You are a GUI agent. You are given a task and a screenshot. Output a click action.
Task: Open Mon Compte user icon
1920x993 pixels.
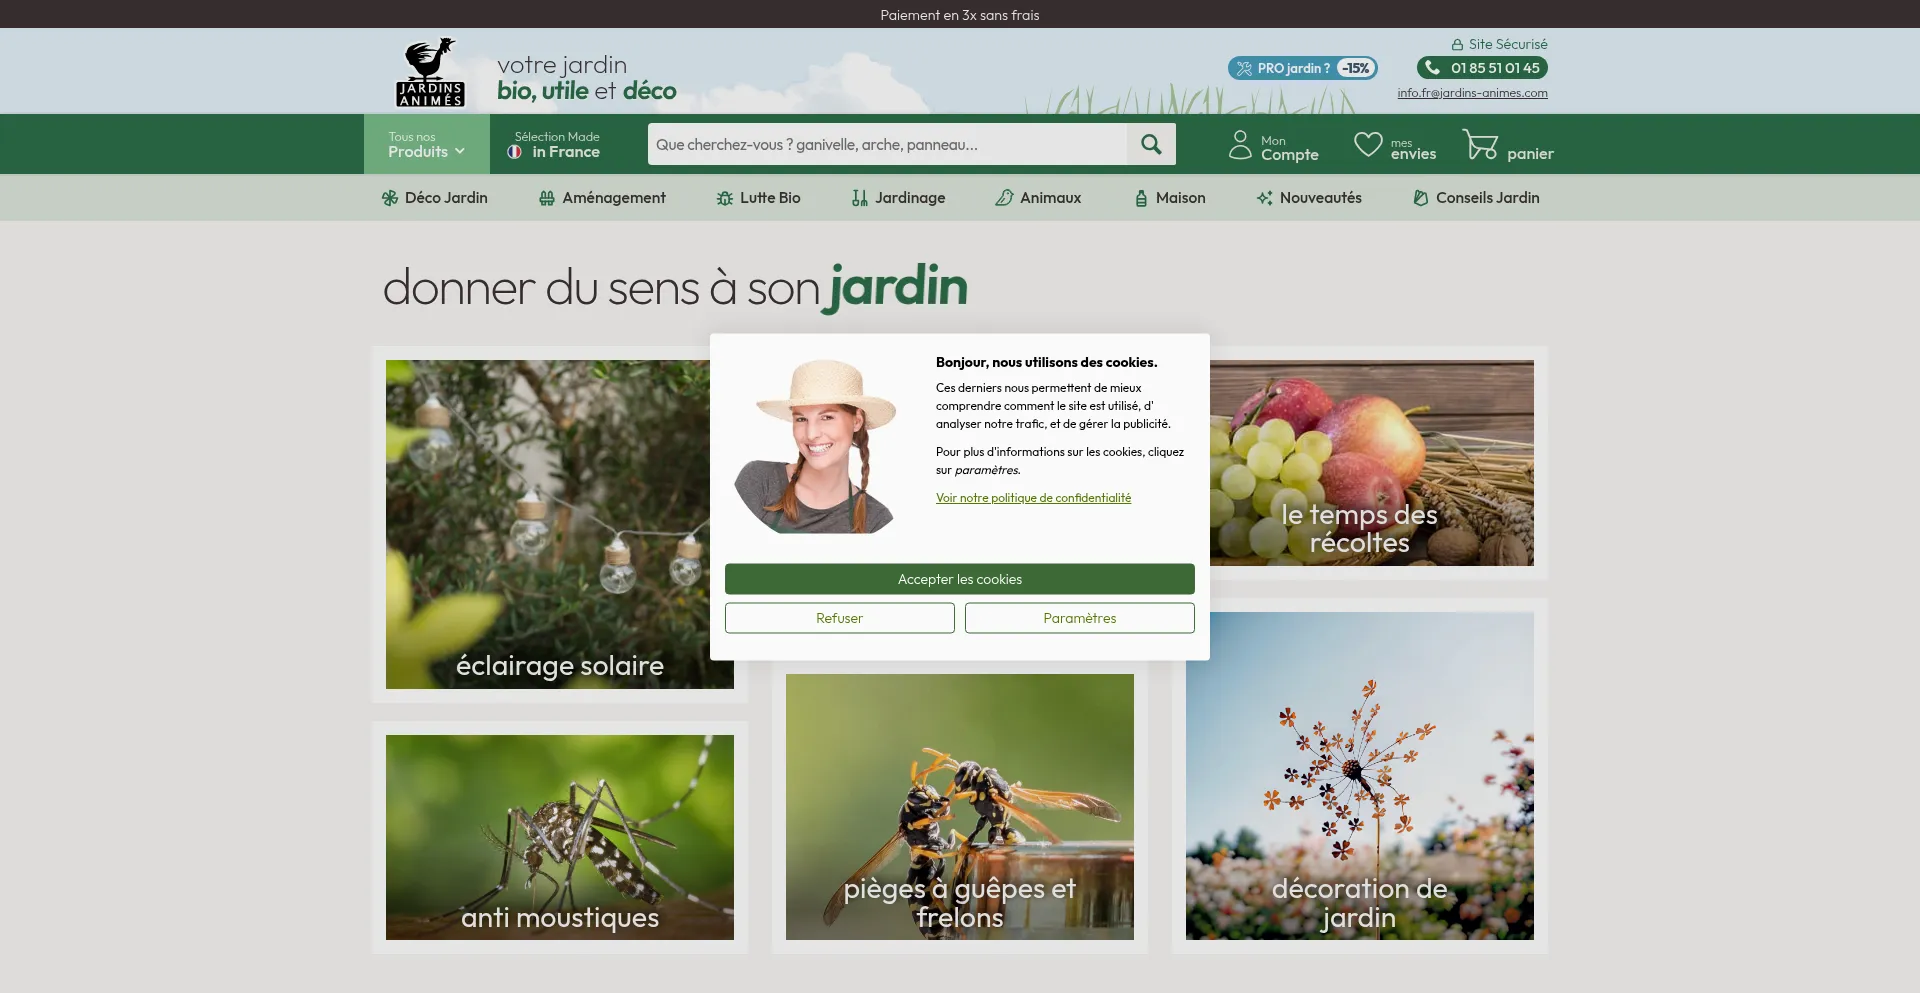click(x=1240, y=145)
